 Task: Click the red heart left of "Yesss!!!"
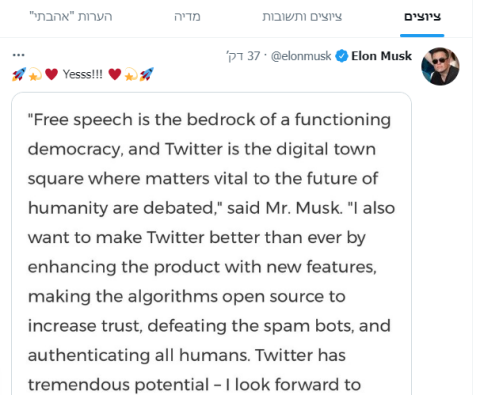51,74
